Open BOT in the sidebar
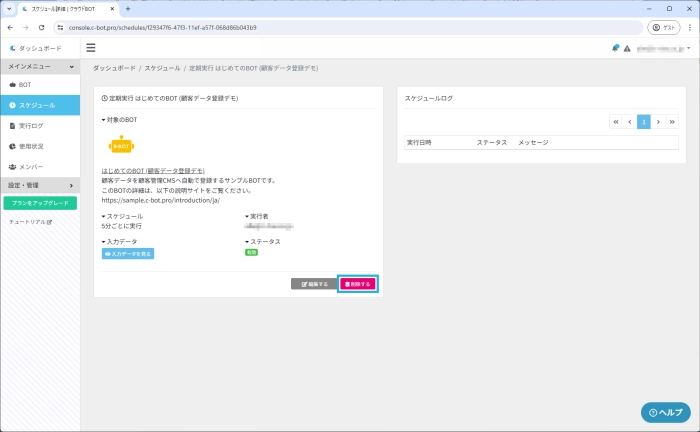The image size is (700, 432). pos(25,85)
